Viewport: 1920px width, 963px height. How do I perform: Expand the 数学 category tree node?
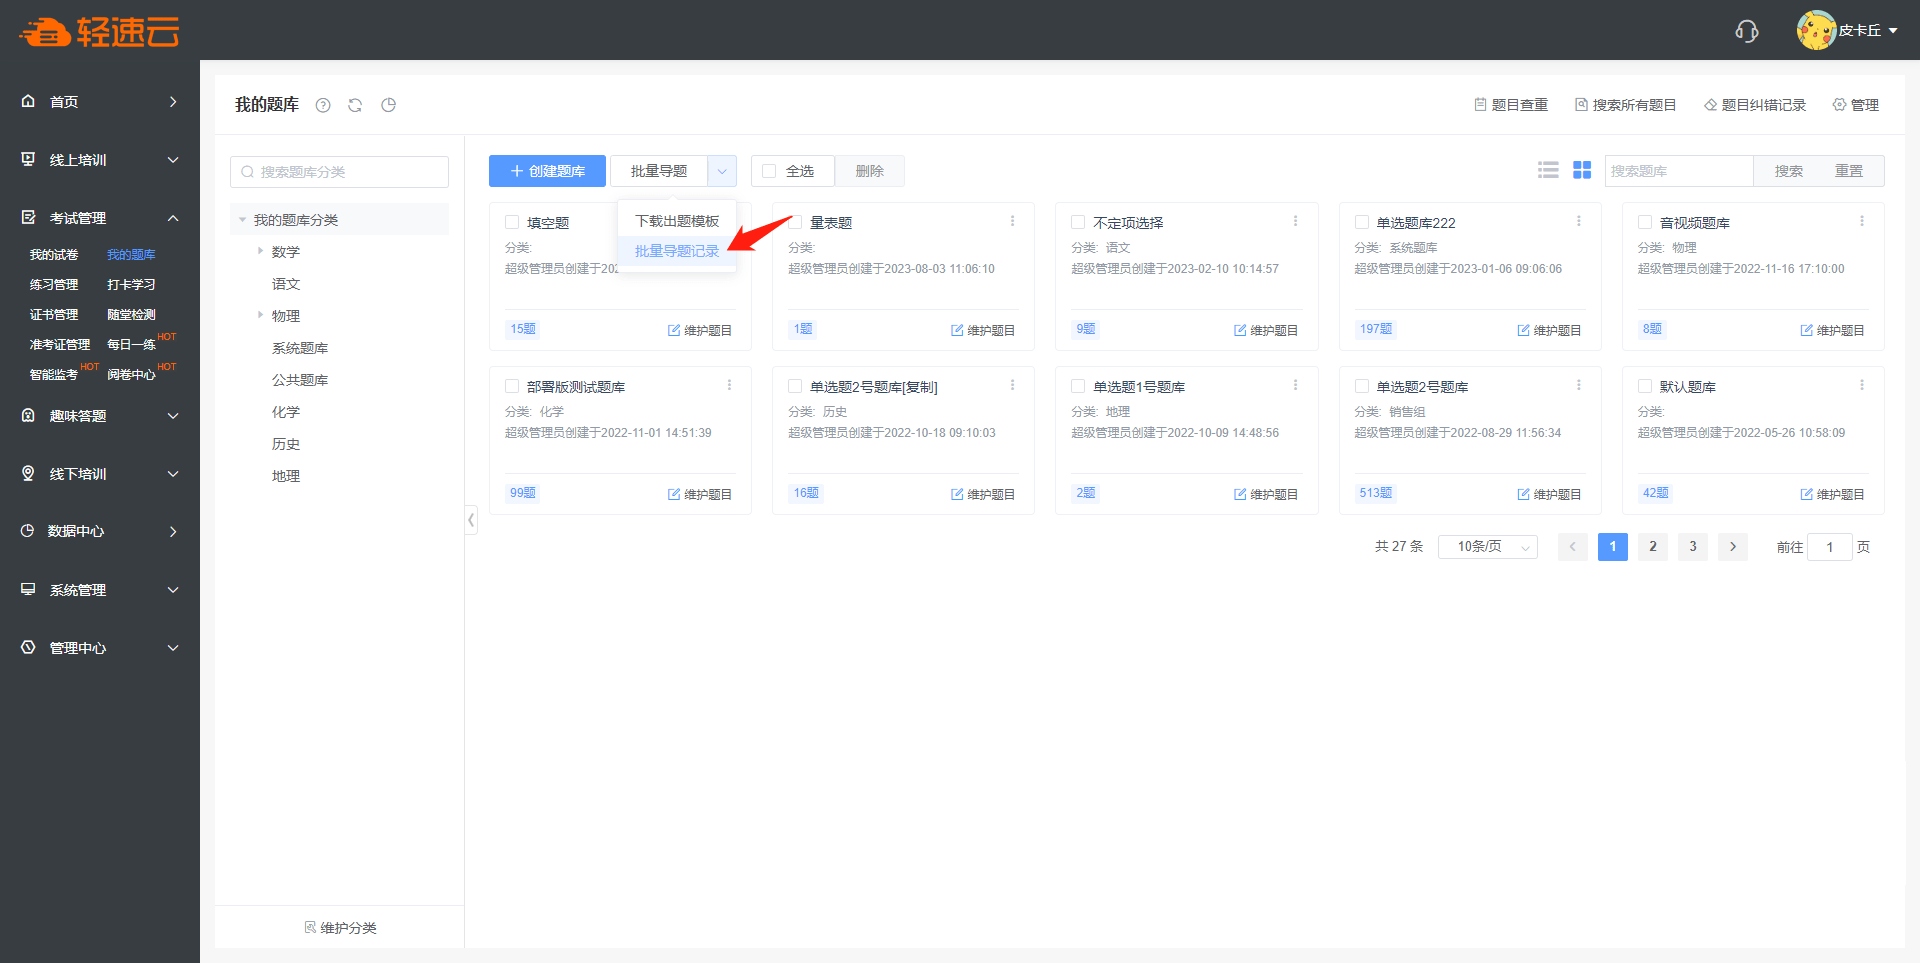260,251
